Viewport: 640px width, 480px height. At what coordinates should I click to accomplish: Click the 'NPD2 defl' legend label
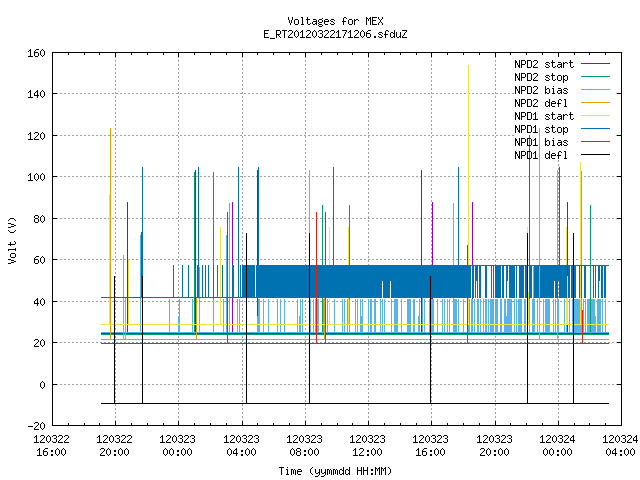click(x=541, y=103)
